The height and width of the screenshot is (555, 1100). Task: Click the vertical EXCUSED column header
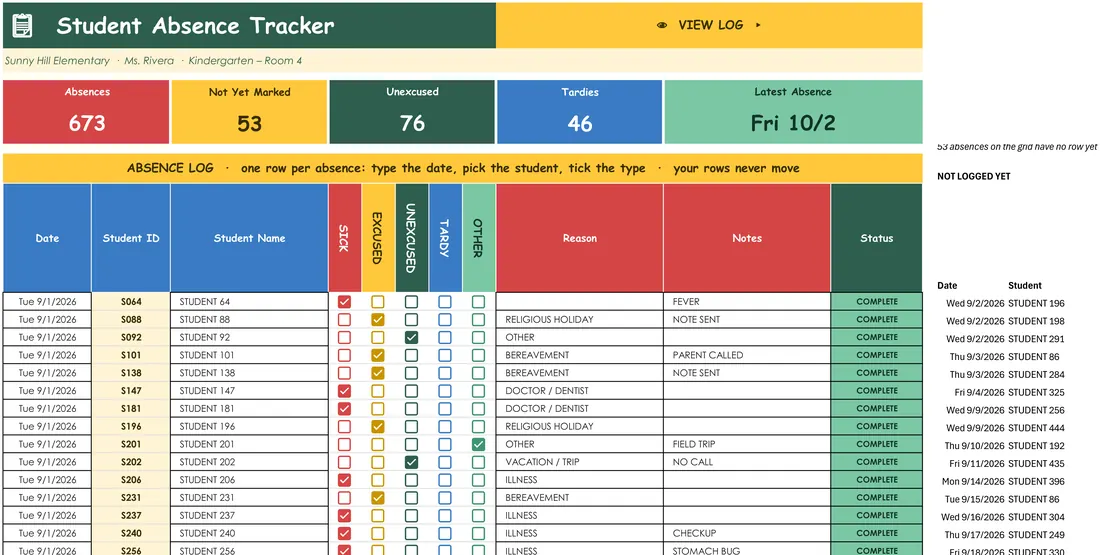click(377, 238)
